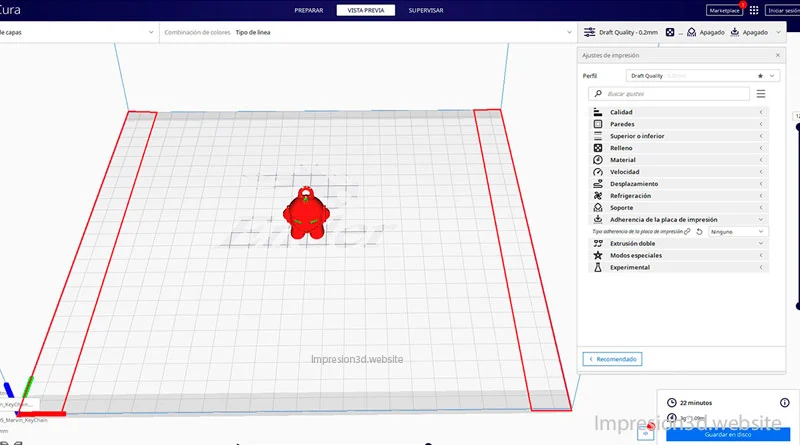Click the Refrigeración category label

tap(630, 195)
